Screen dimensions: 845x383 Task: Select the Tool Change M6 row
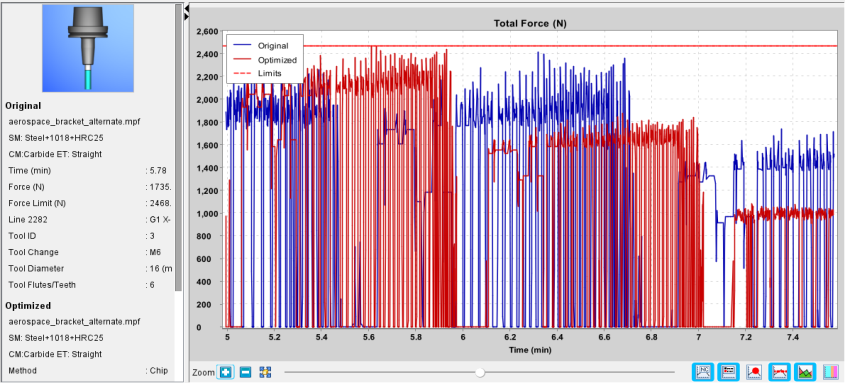(89, 252)
